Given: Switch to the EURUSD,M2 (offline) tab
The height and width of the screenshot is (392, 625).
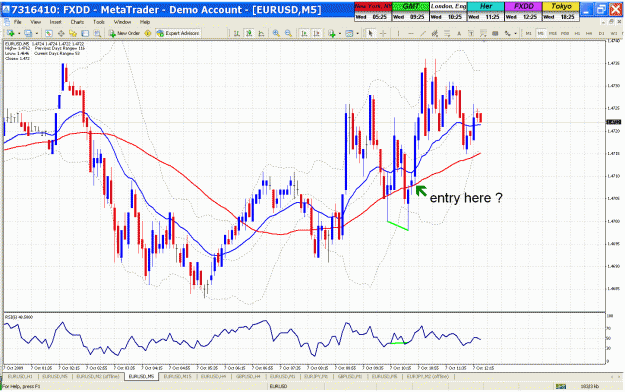Looking at the screenshot, I should (x=98, y=376).
